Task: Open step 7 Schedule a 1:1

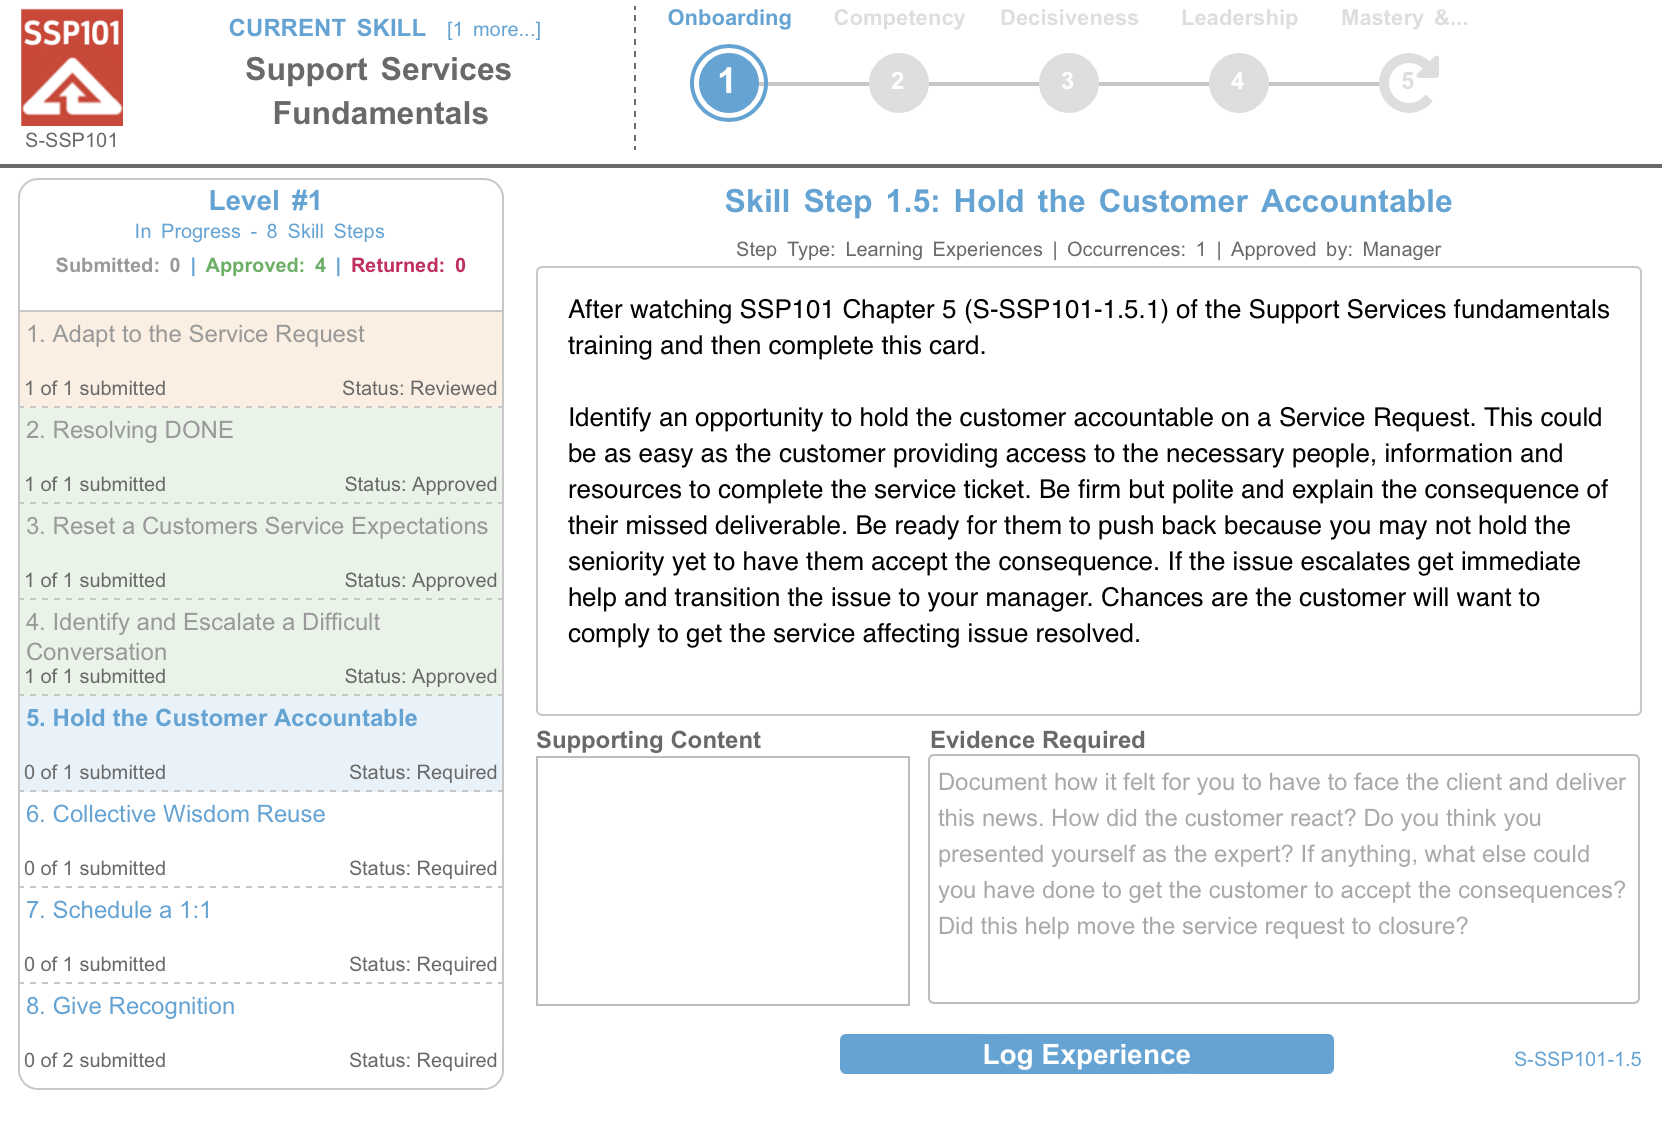Action: click(261, 935)
